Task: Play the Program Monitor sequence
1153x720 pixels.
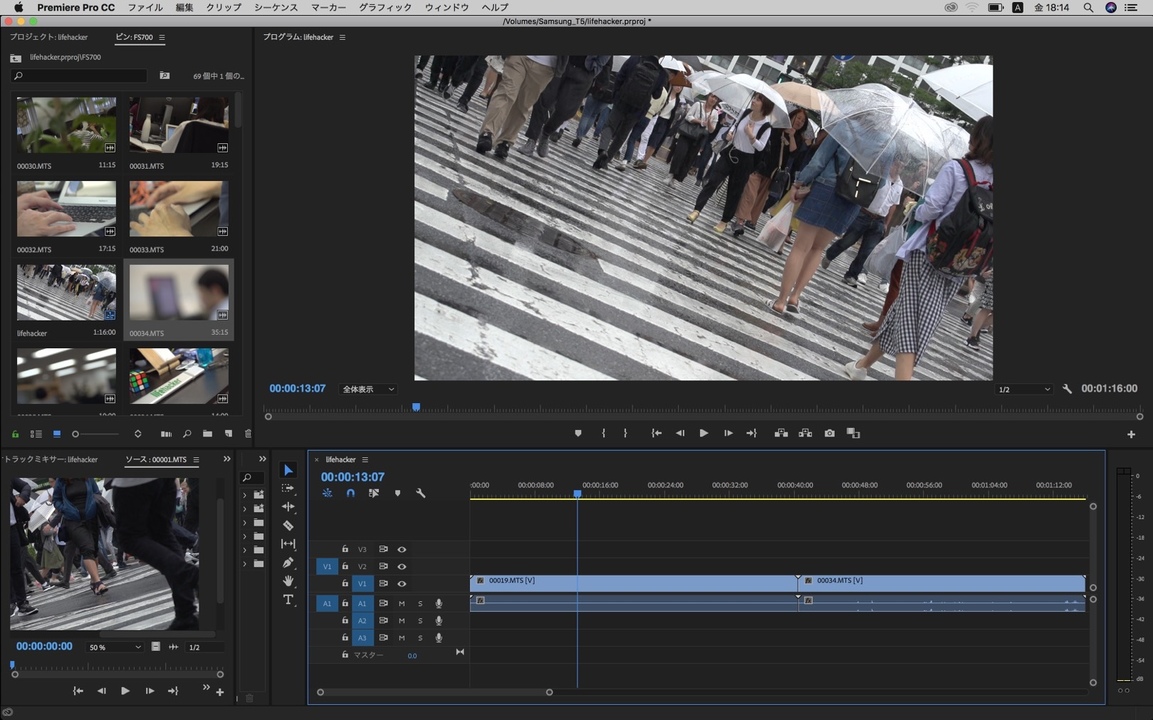Action: click(x=704, y=433)
